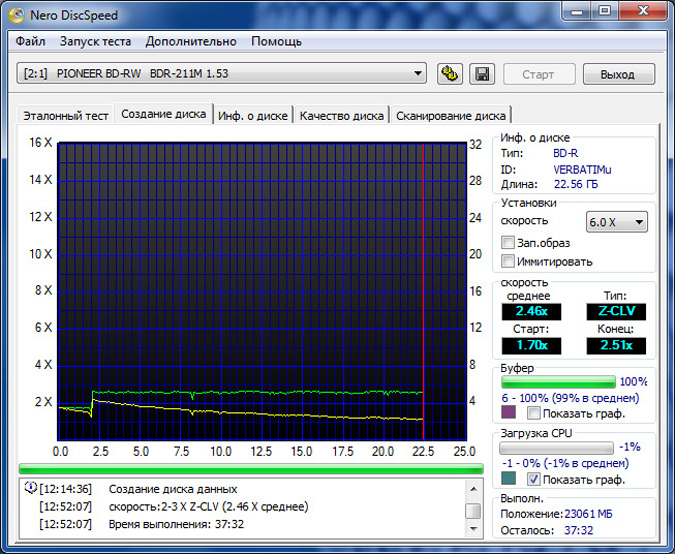
Task: Click the Z-CLV type value
Action: [x=616, y=311]
